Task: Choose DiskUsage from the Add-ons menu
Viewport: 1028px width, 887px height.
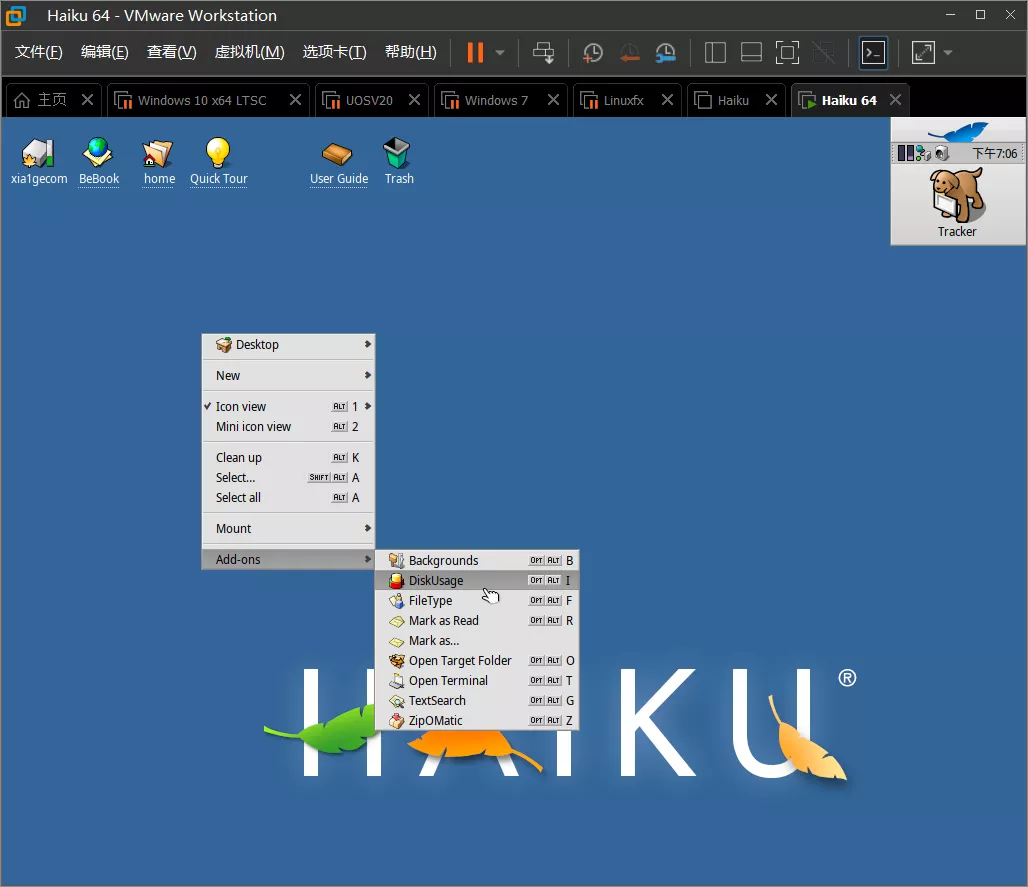Action: (436, 581)
